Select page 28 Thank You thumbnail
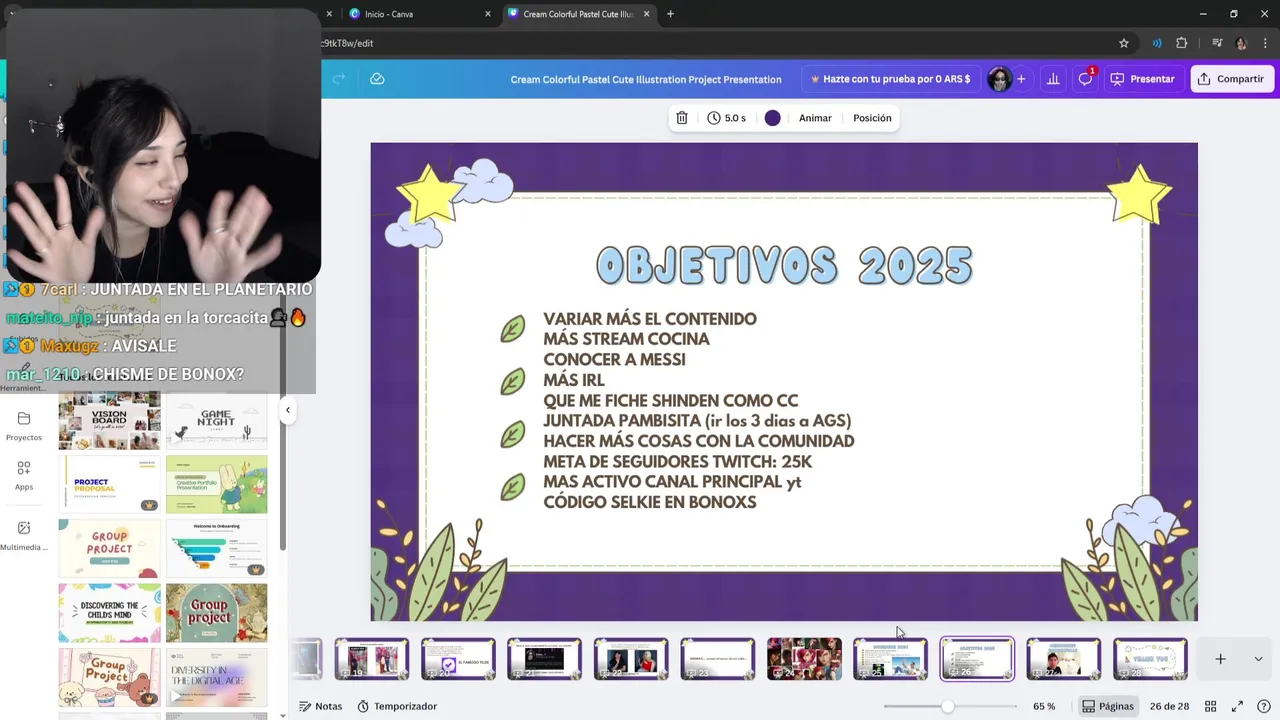Viewport: 1280px width, 720px height. pos(1150,659)
